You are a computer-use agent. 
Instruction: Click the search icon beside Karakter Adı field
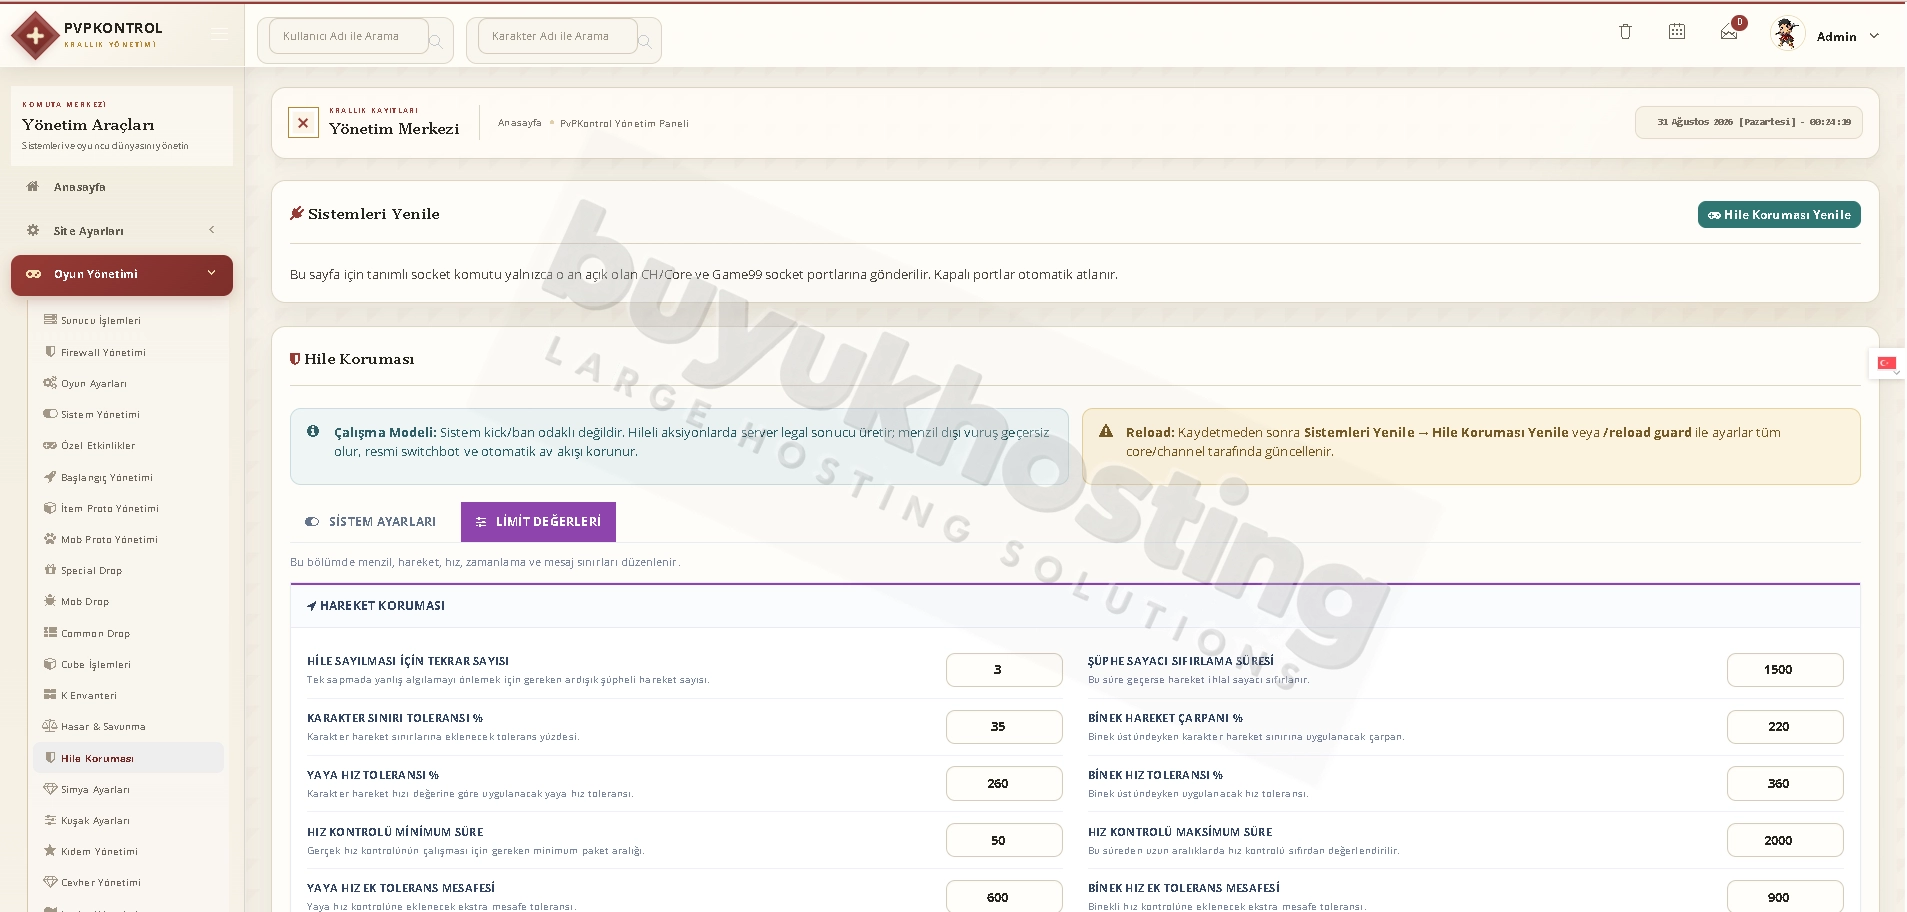coord(645,41)
